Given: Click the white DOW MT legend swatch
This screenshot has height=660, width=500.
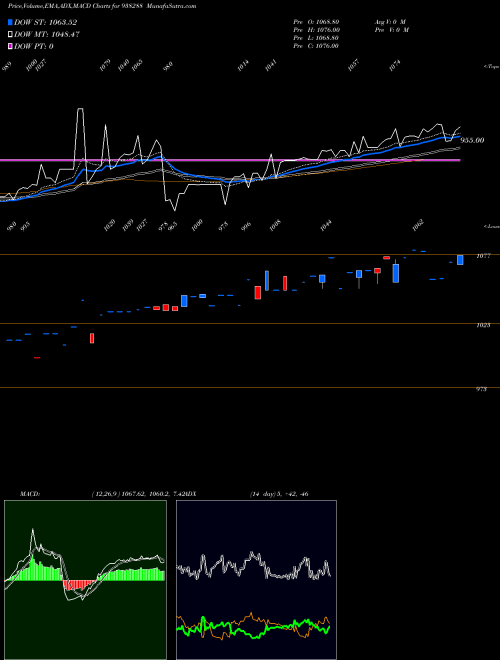Looking at the screenshot, I should pos(11,34).
